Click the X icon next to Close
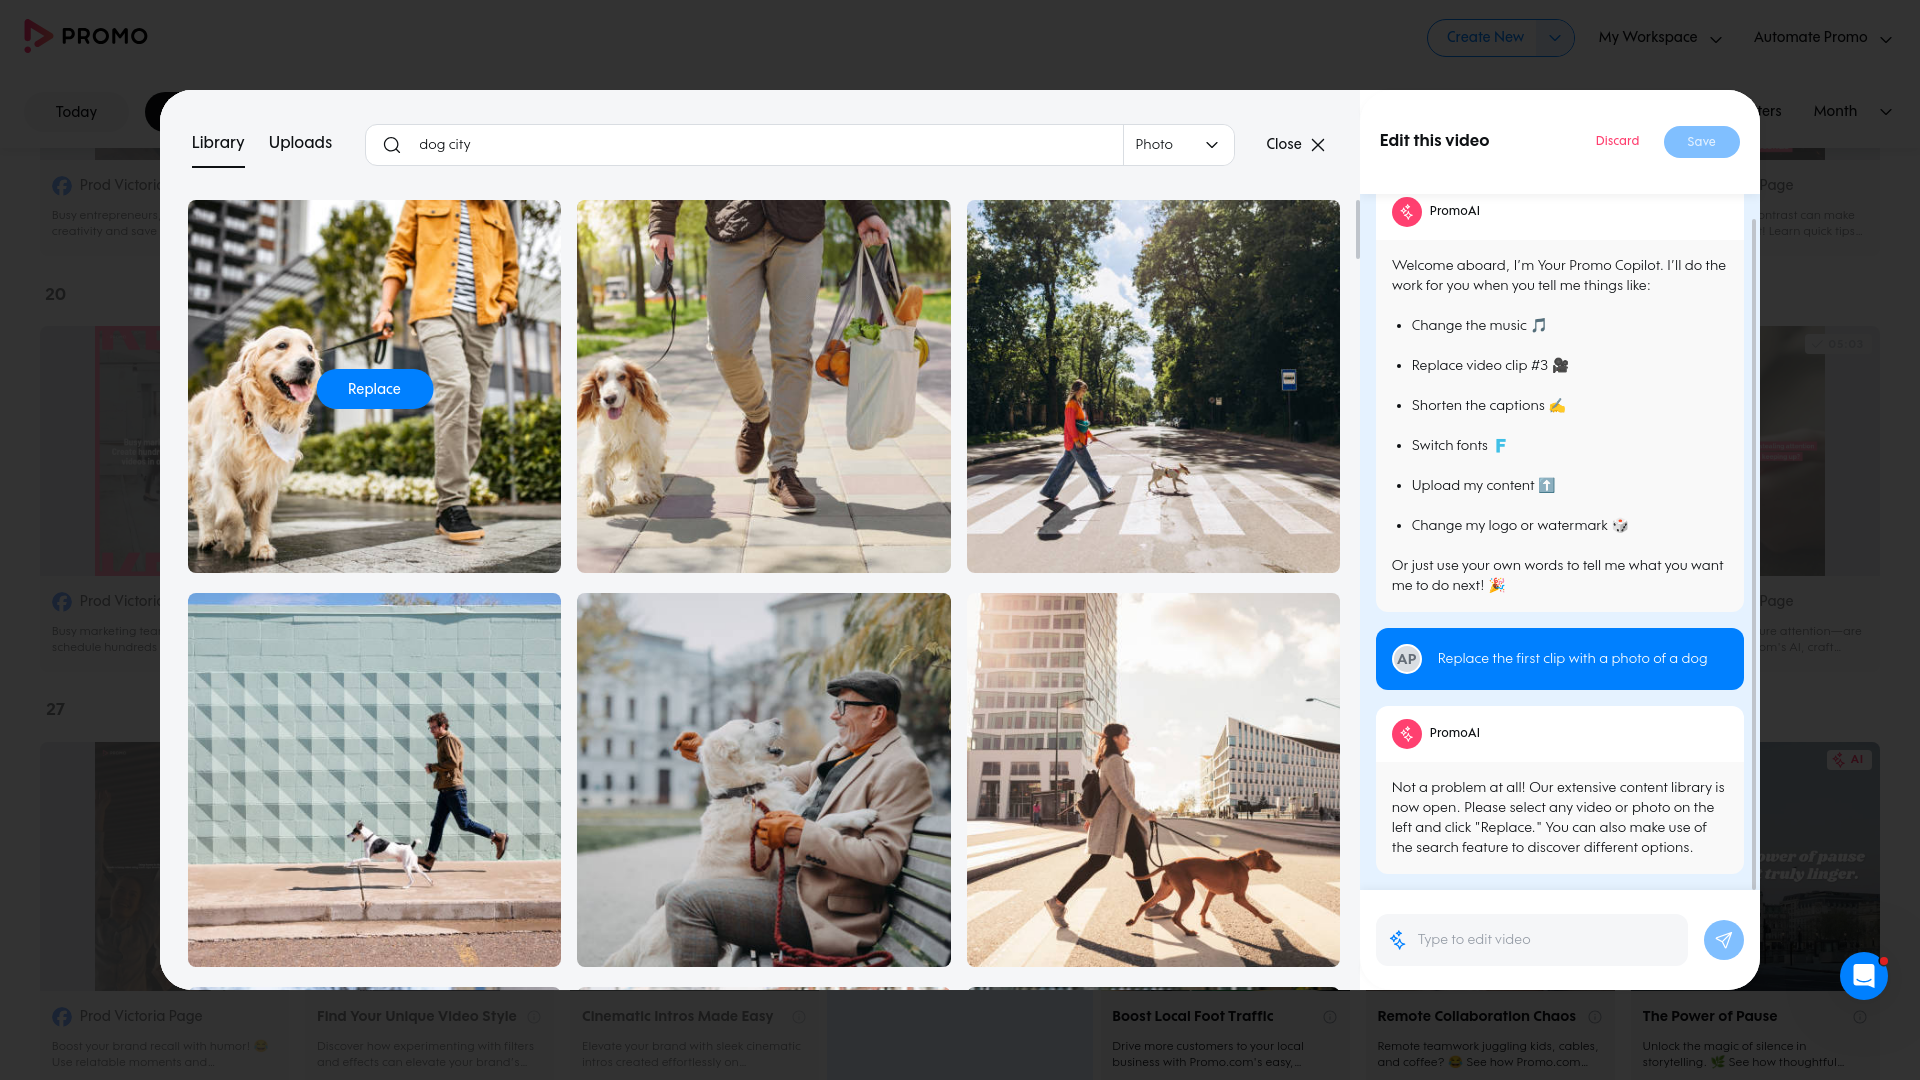The width and height of the screenshot is (1920, 1080). coord(1318,145)
